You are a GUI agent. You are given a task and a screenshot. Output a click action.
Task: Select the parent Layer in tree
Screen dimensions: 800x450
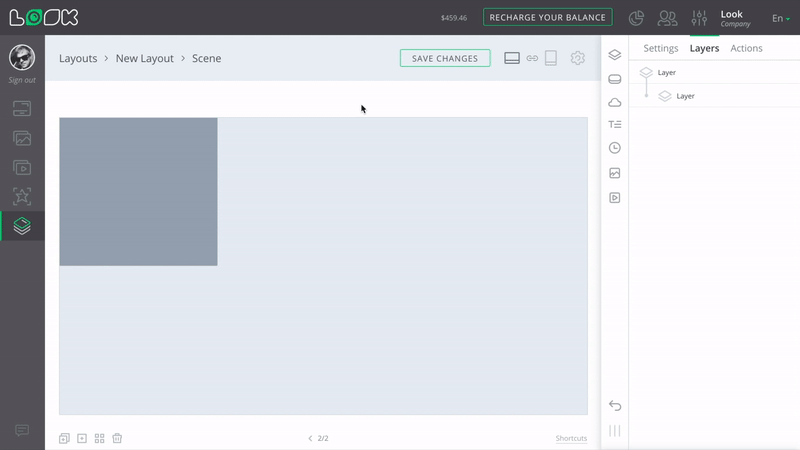pos(667,73)
